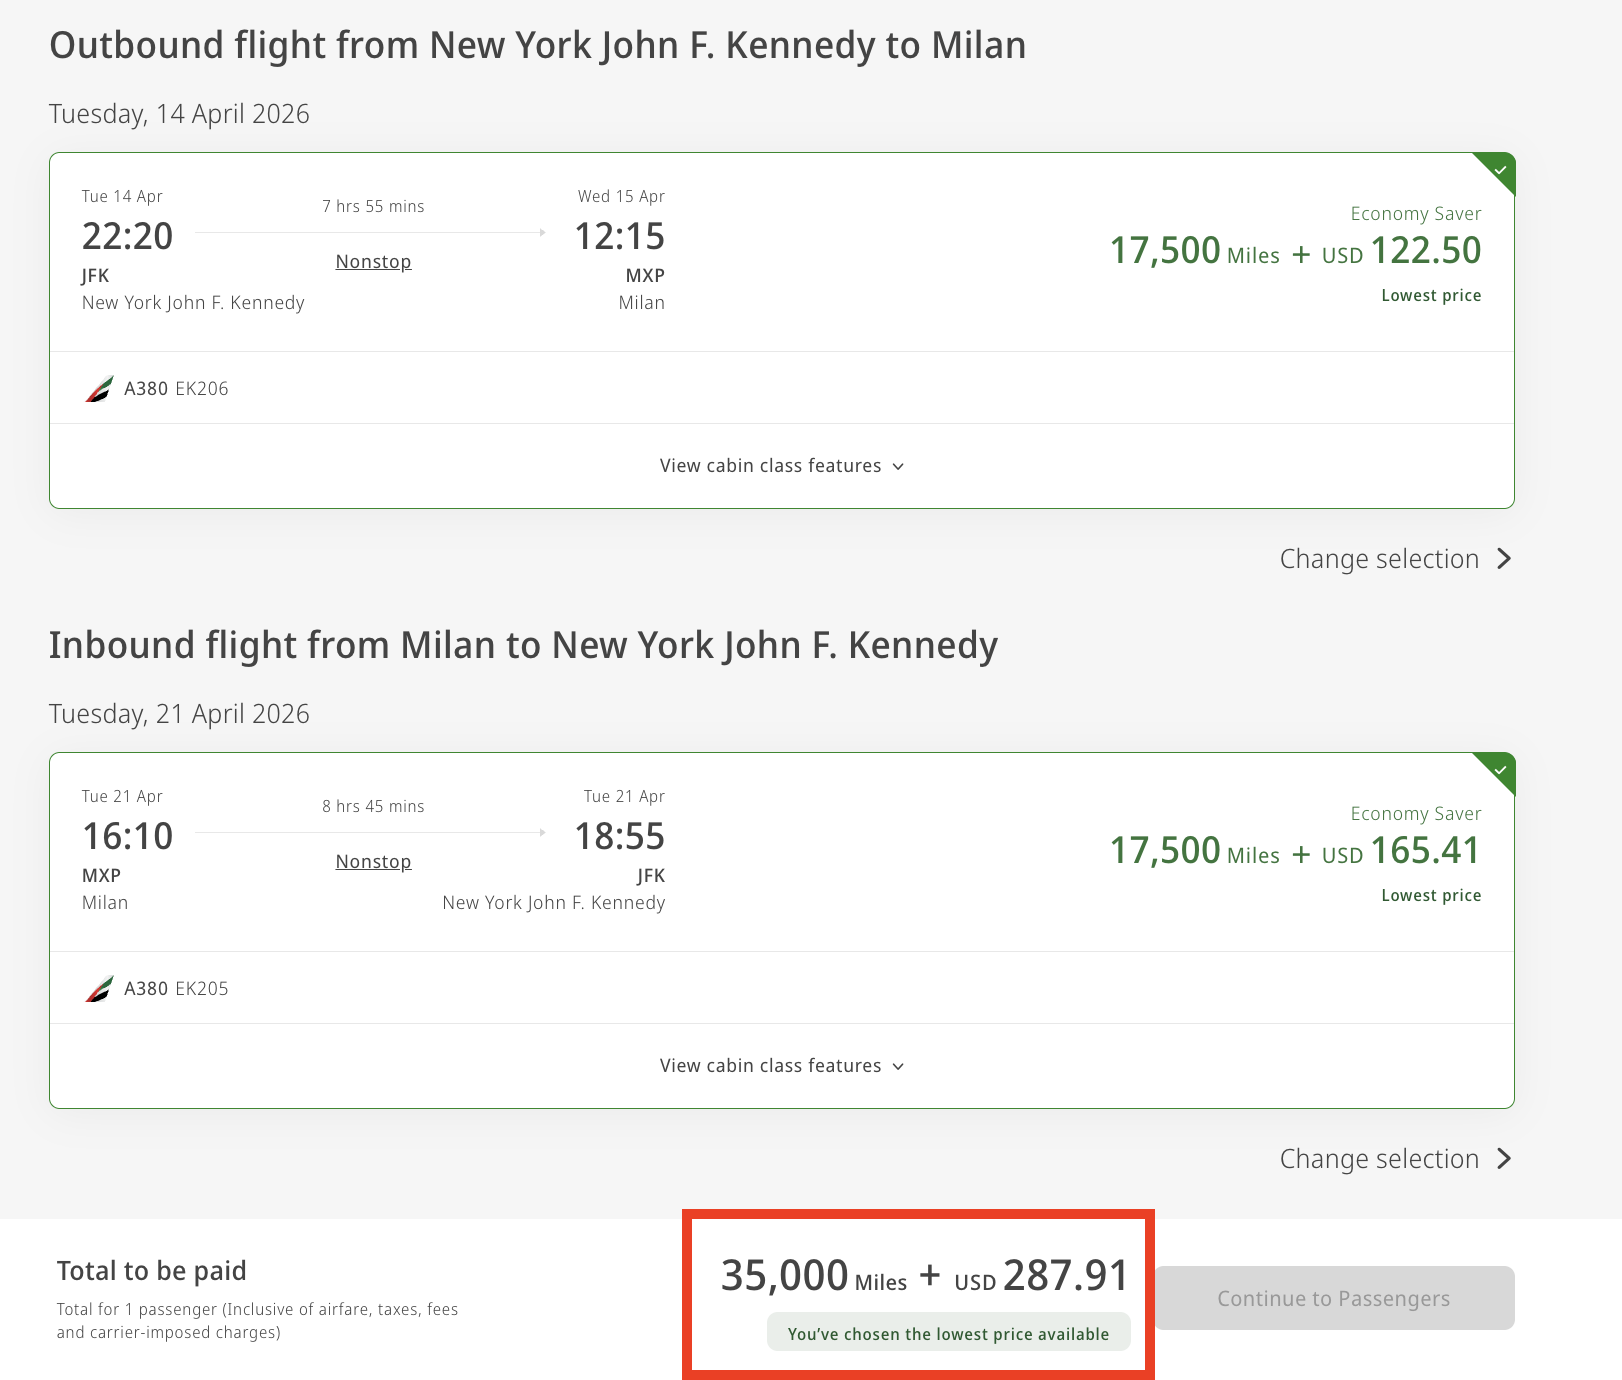Image resolution: width=1622 pixels, height=1380 pixels.
Task: Select outbound Economy Saver 122.50 fare
Action: tap(1295, 251)
